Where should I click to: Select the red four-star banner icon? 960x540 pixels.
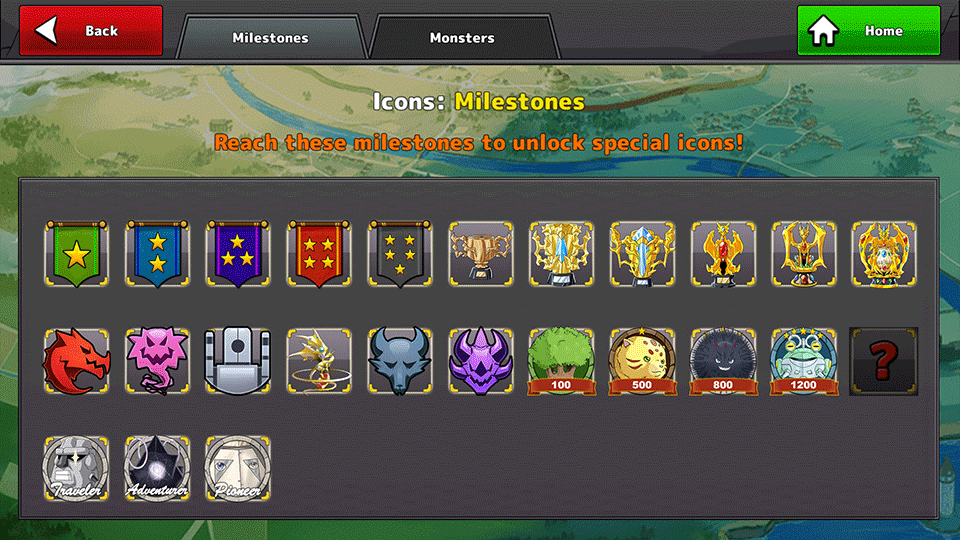(319, 254)
